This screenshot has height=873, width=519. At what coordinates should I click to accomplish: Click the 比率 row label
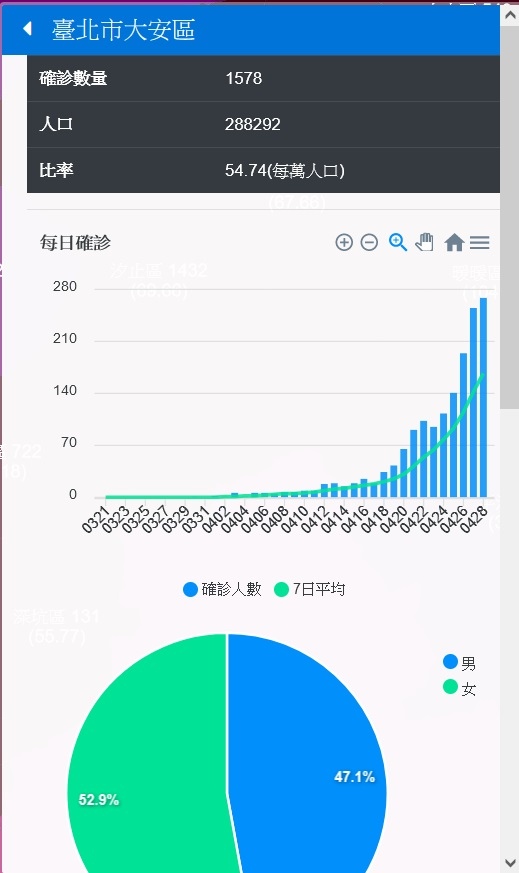(56, 170)
